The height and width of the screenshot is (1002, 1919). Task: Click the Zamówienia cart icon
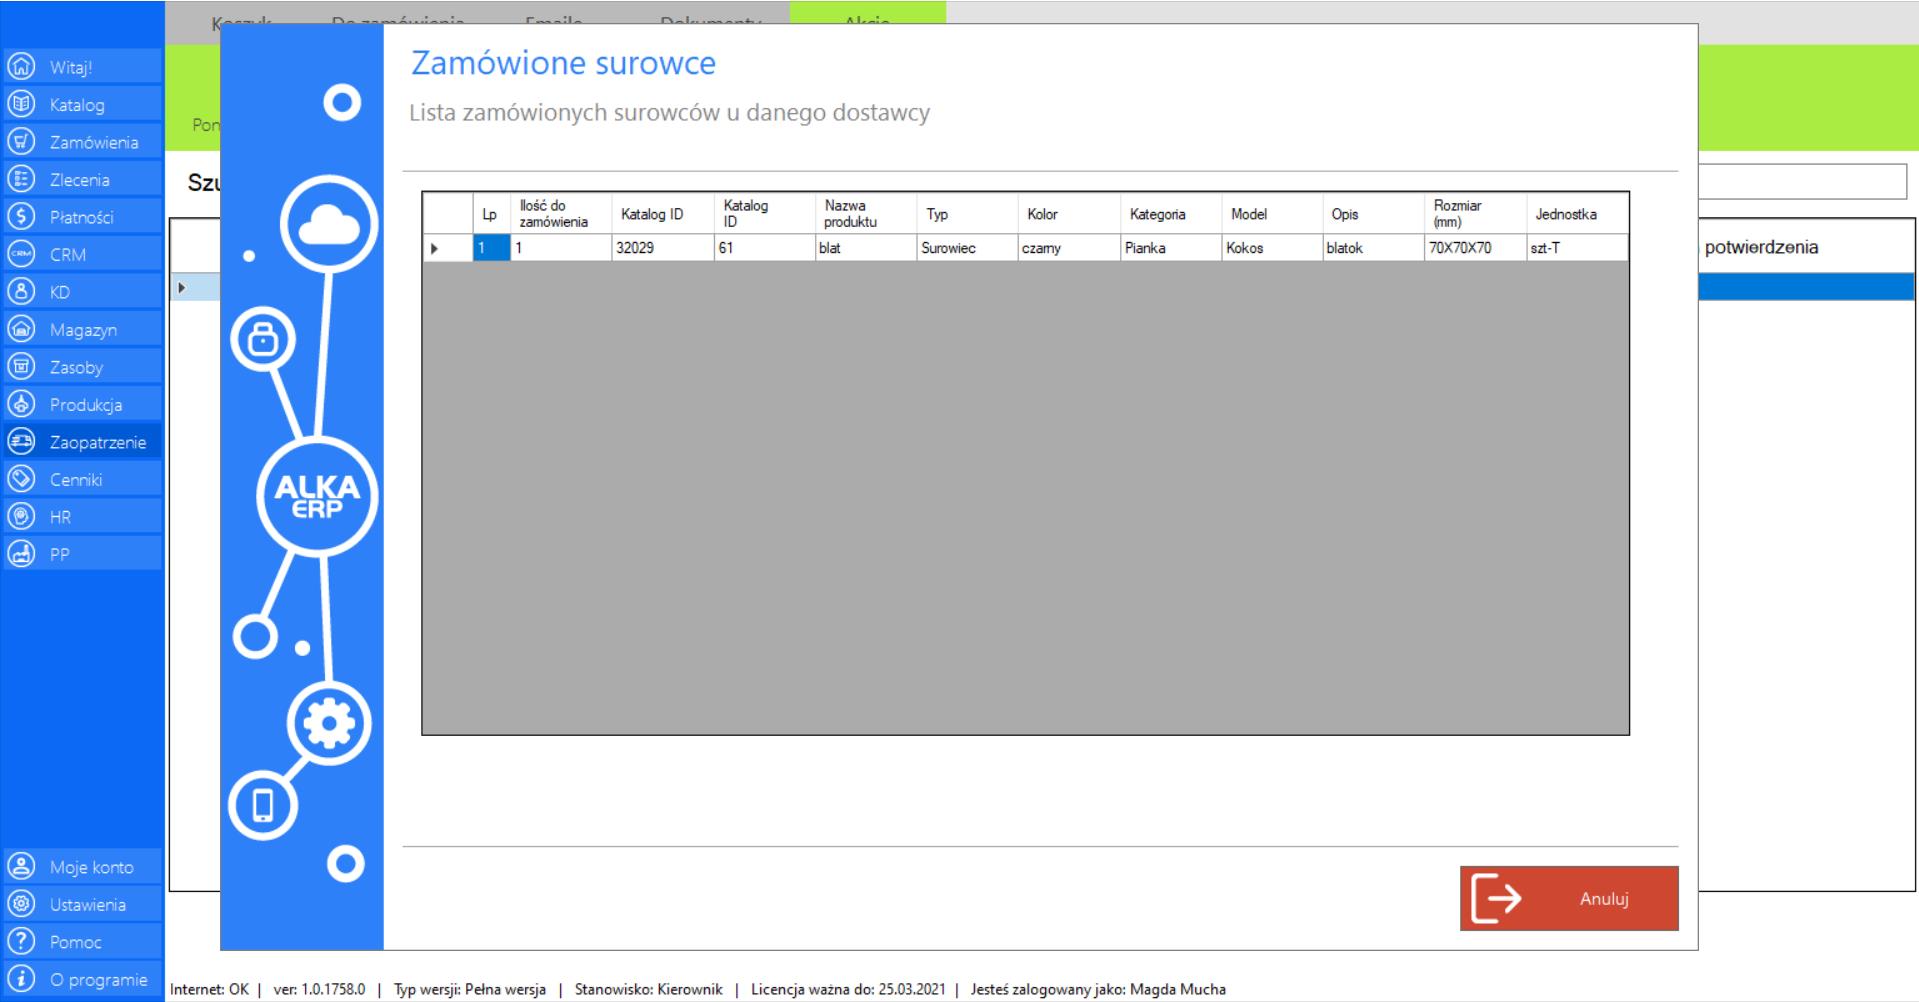[x=20, y=142]
